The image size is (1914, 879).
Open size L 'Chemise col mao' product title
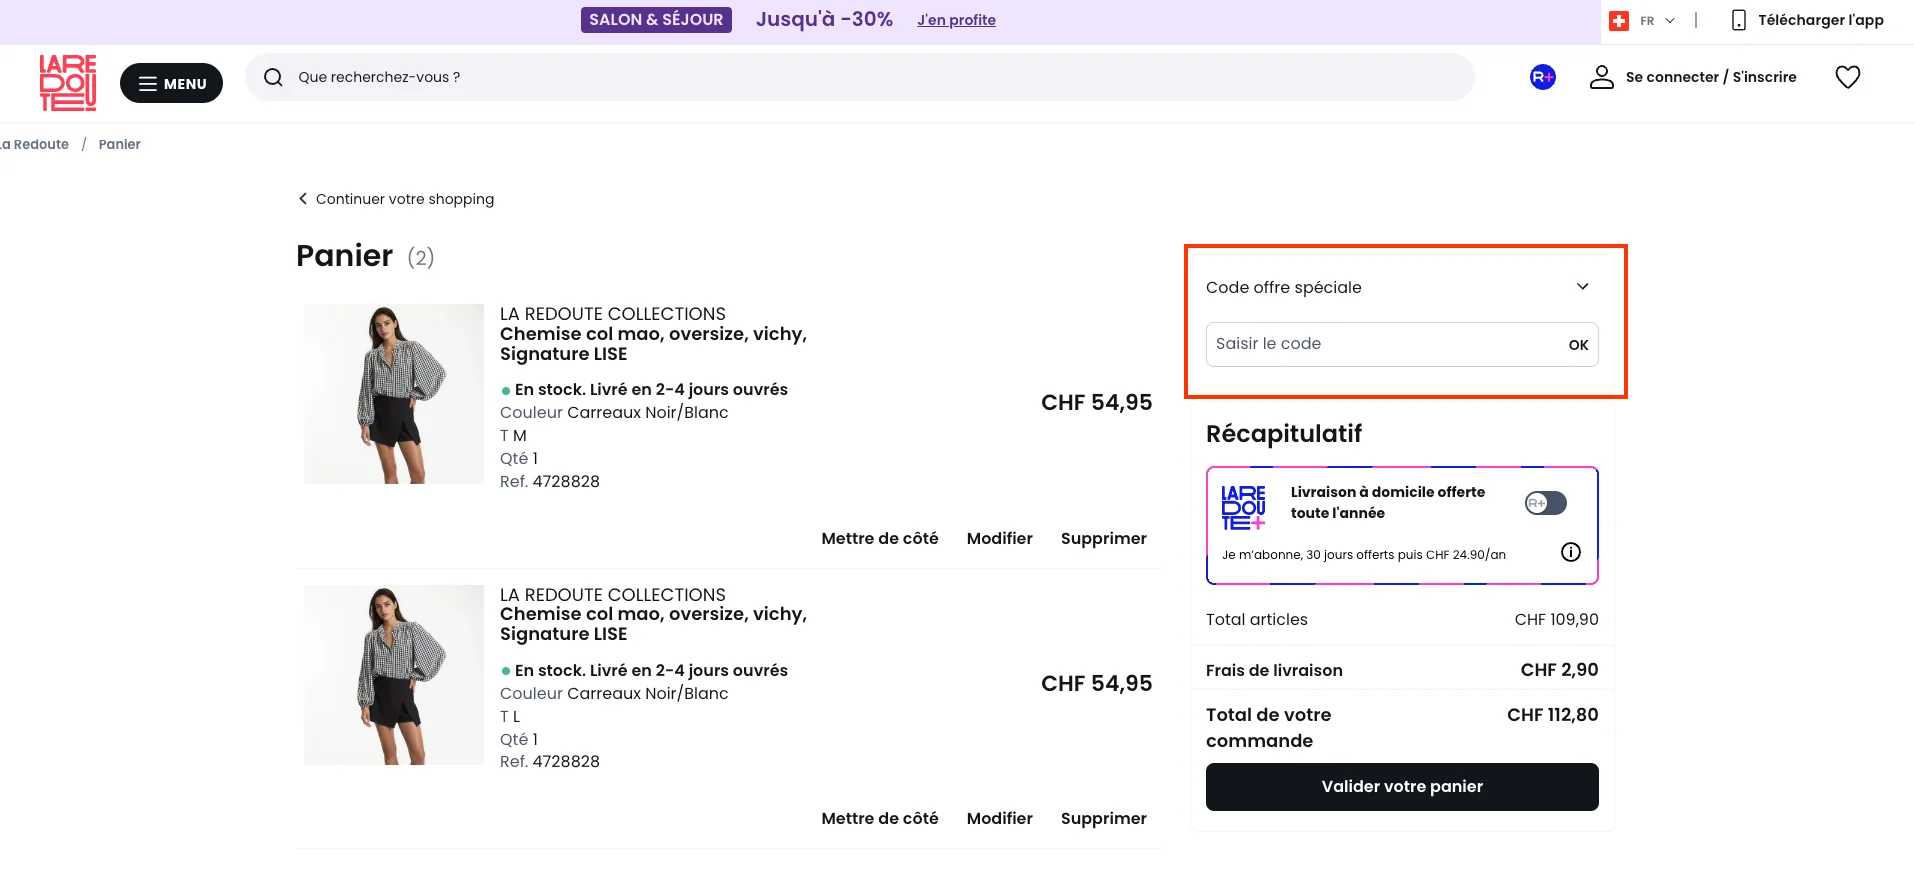(x=653, y=624)
